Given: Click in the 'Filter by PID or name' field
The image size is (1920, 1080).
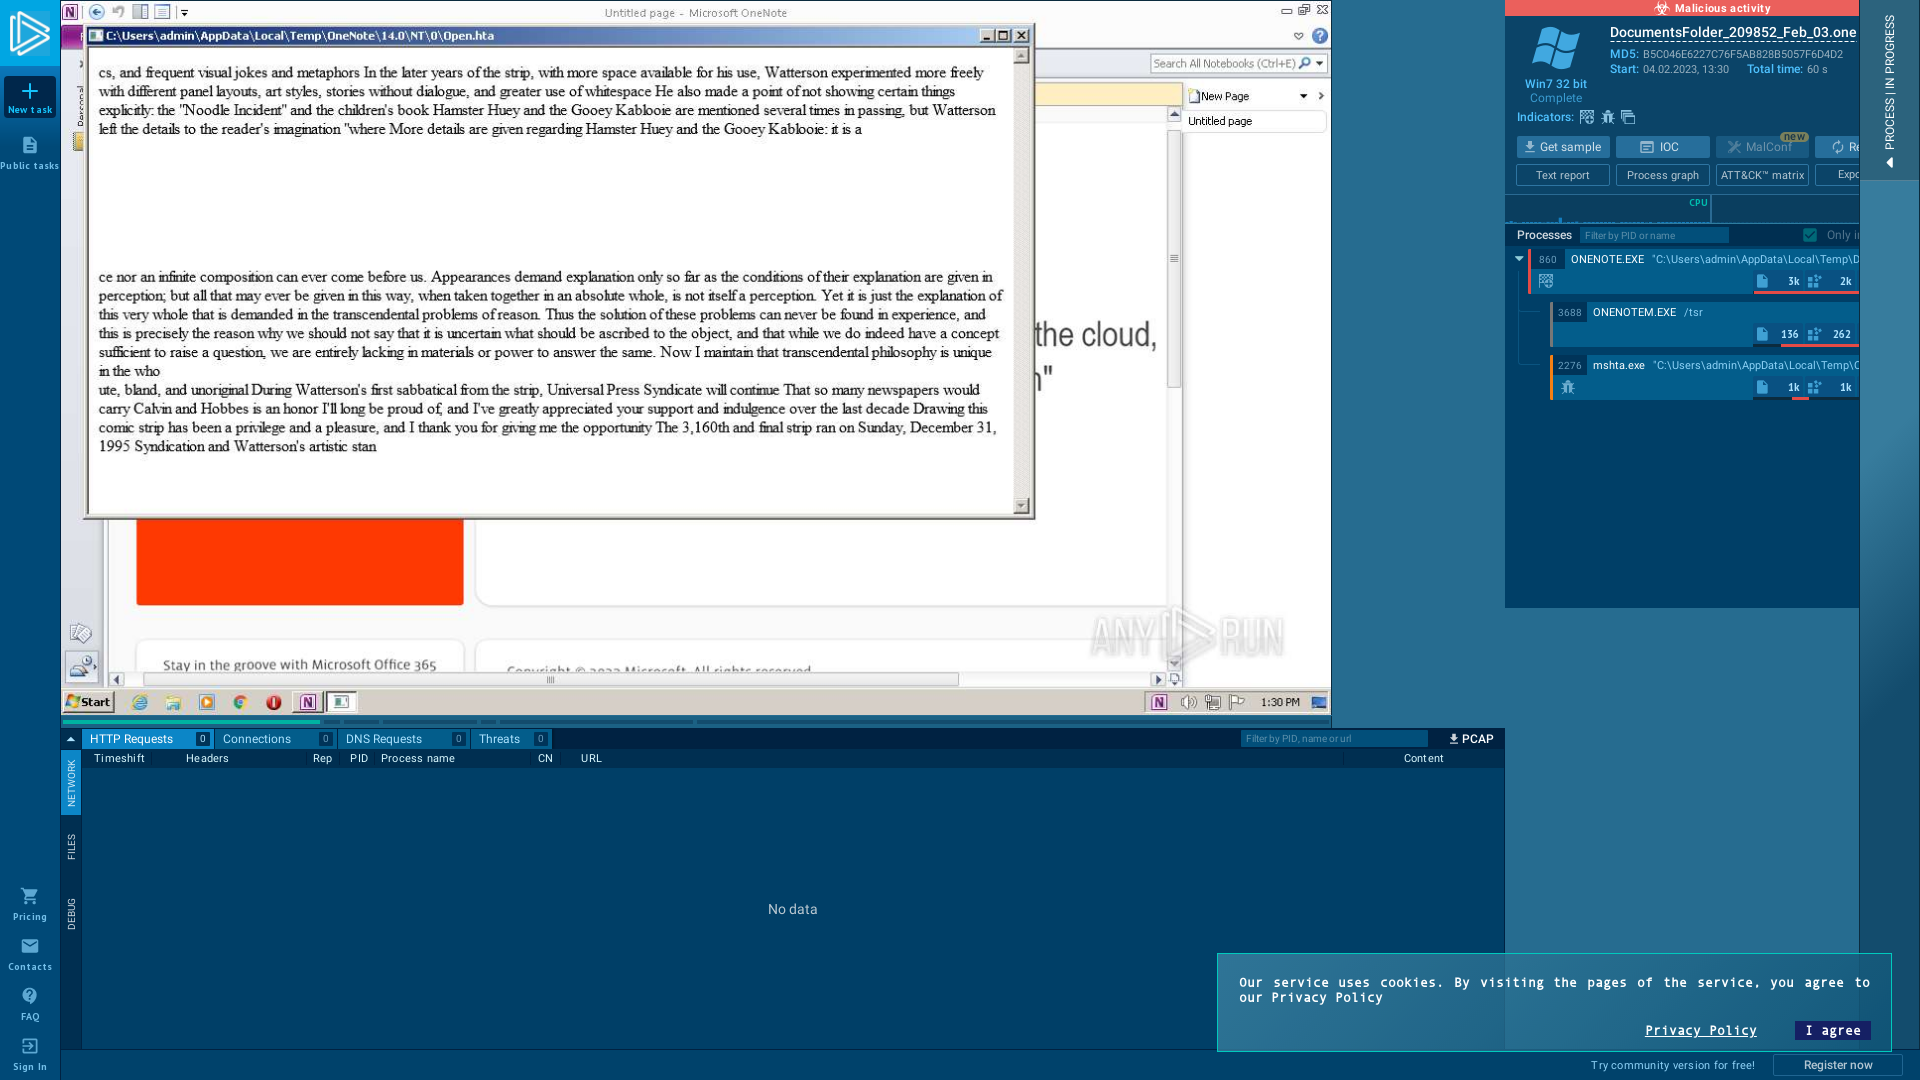Looking at the screenshot, I should (1654, 235).
